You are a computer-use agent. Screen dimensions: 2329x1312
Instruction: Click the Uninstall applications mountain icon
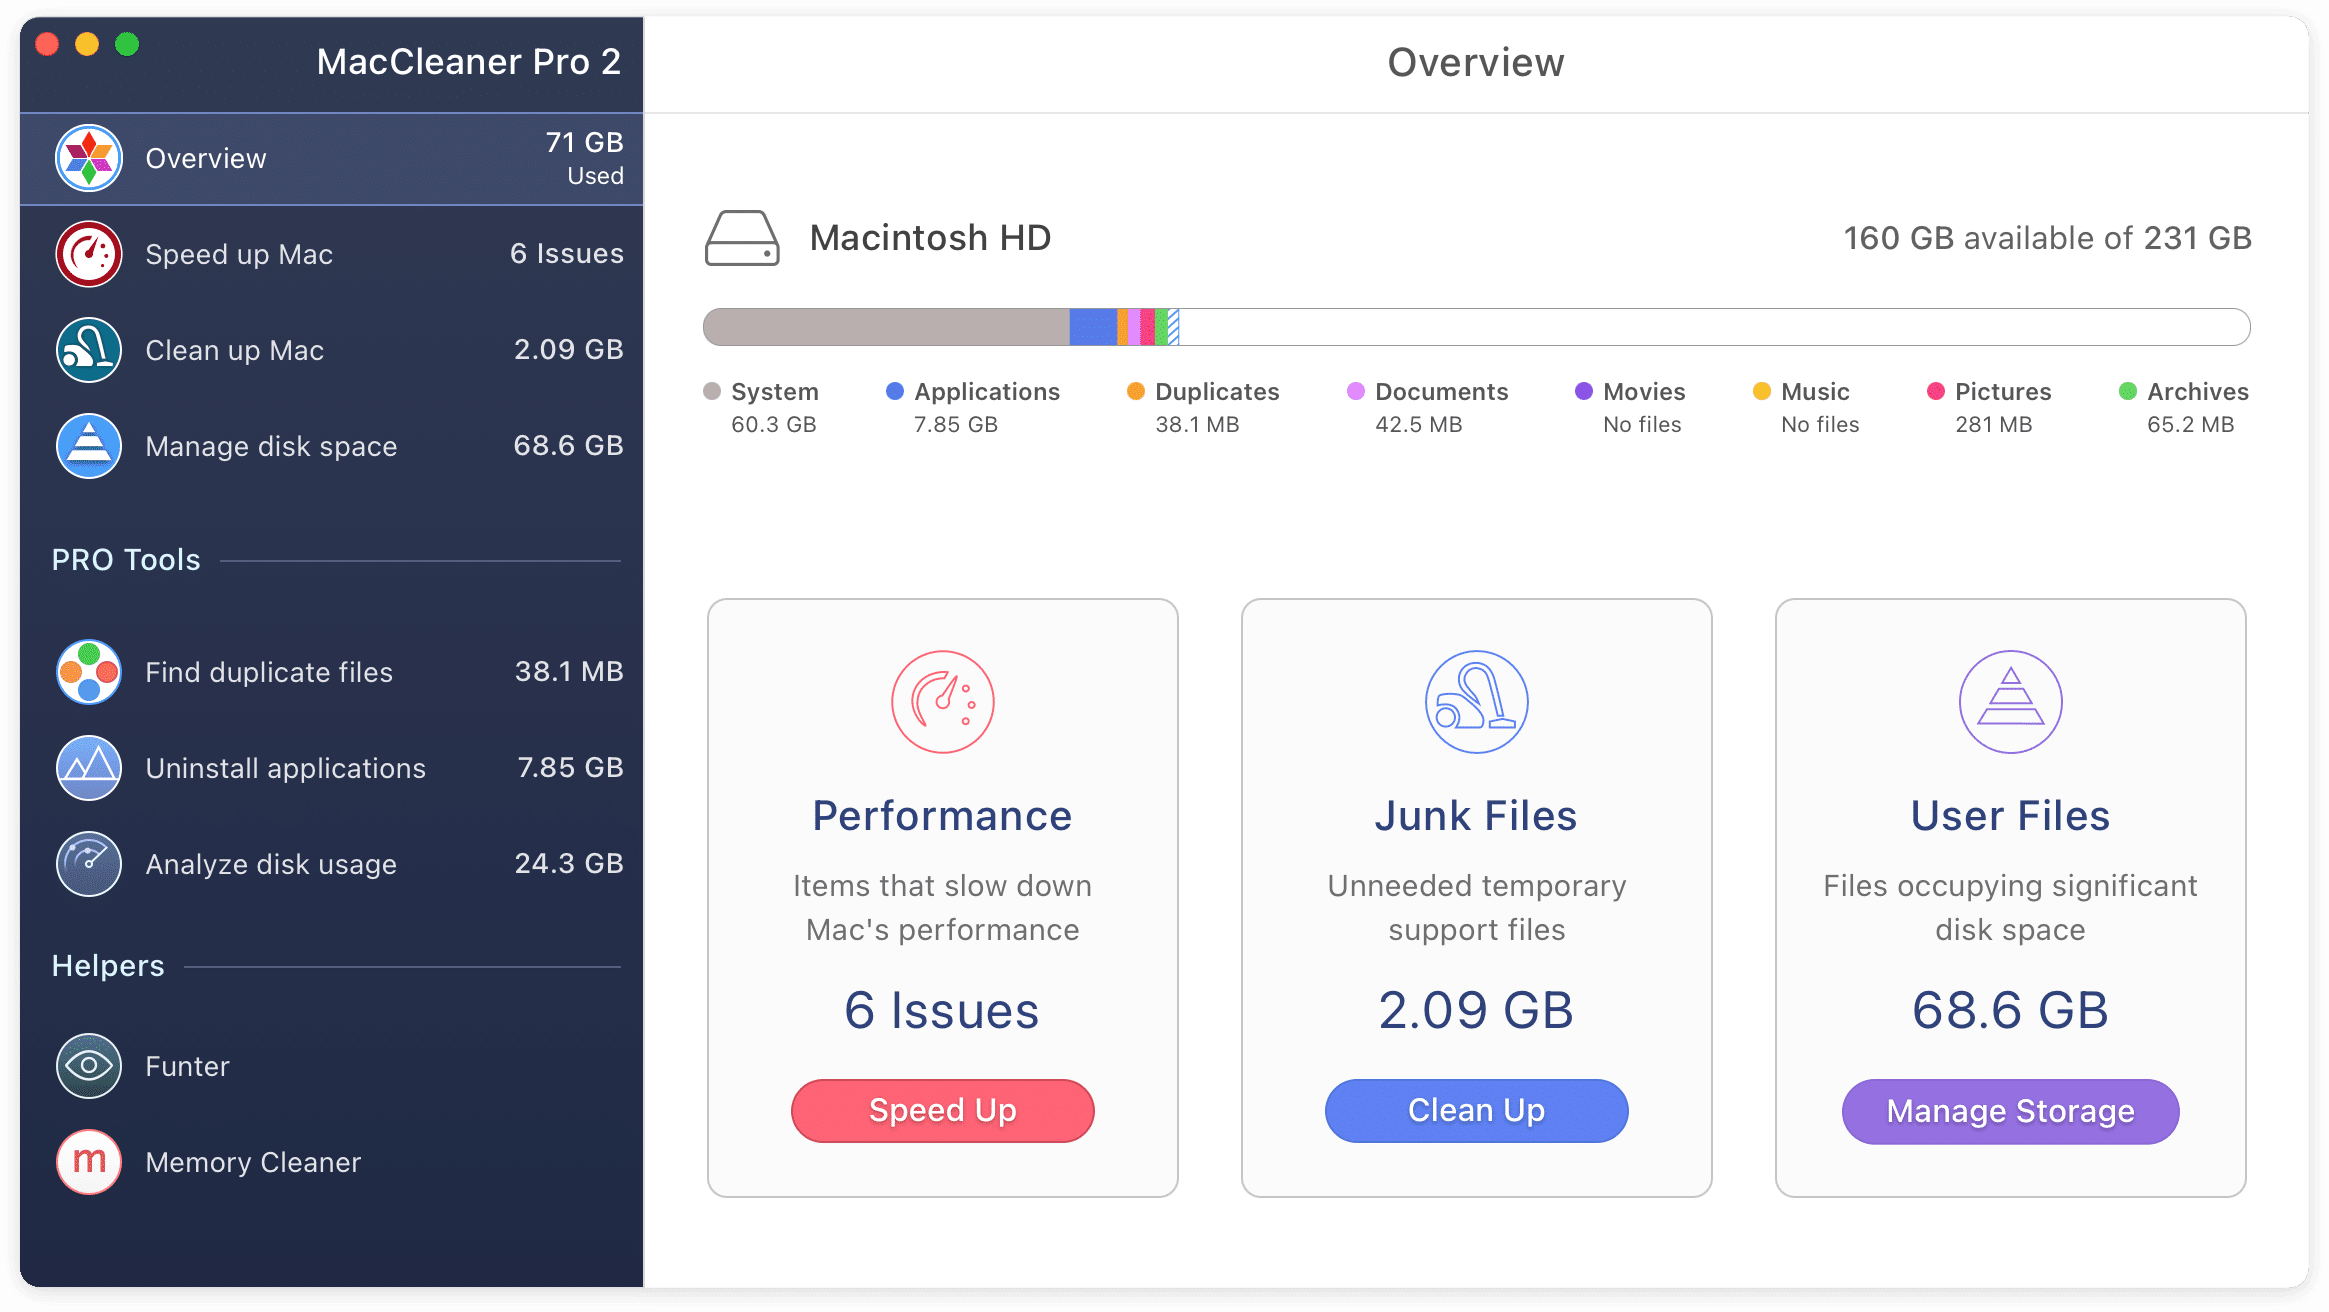tap(89, 767)
